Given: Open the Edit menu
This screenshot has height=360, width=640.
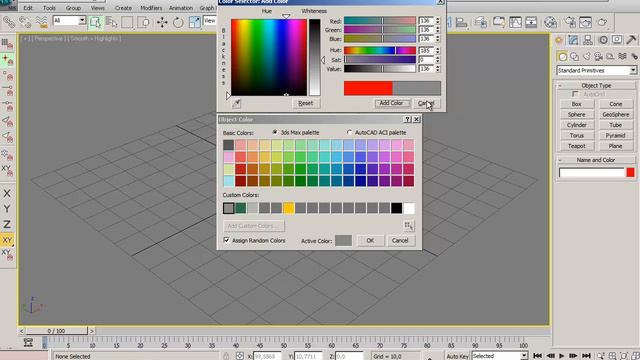Looking at the screenshot, I should [x=28, y=8].
